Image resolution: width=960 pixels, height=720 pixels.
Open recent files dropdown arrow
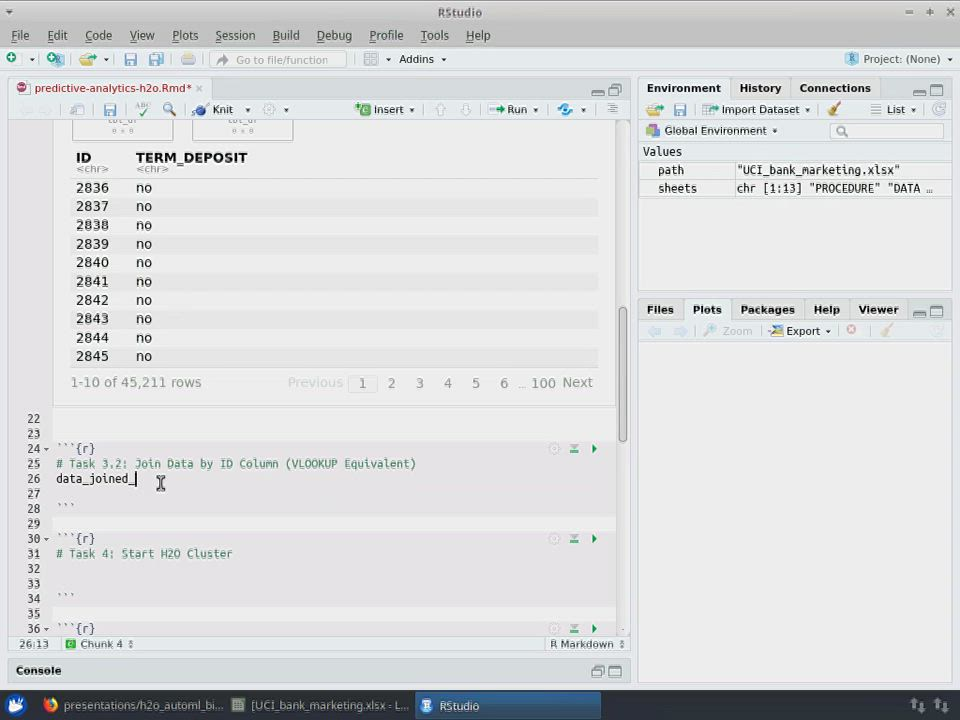pyautogui.click(x=106, y=59)
